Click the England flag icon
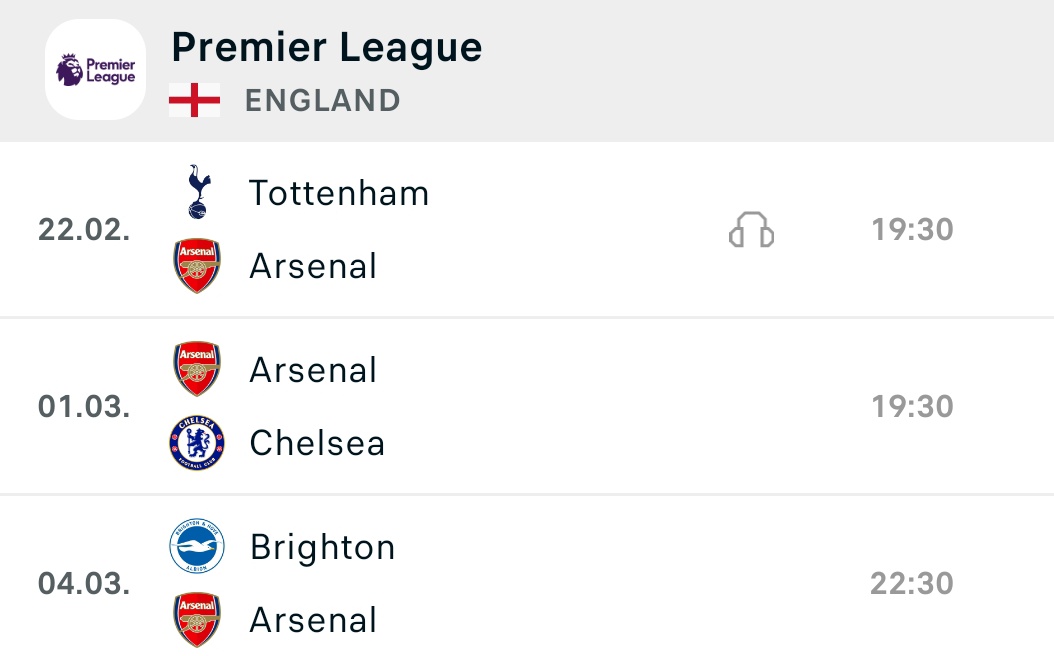1054x656 pixels. (x=194, y=100)
